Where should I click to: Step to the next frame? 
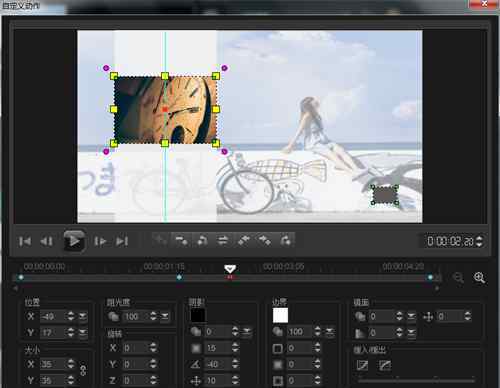coord(100,241)
